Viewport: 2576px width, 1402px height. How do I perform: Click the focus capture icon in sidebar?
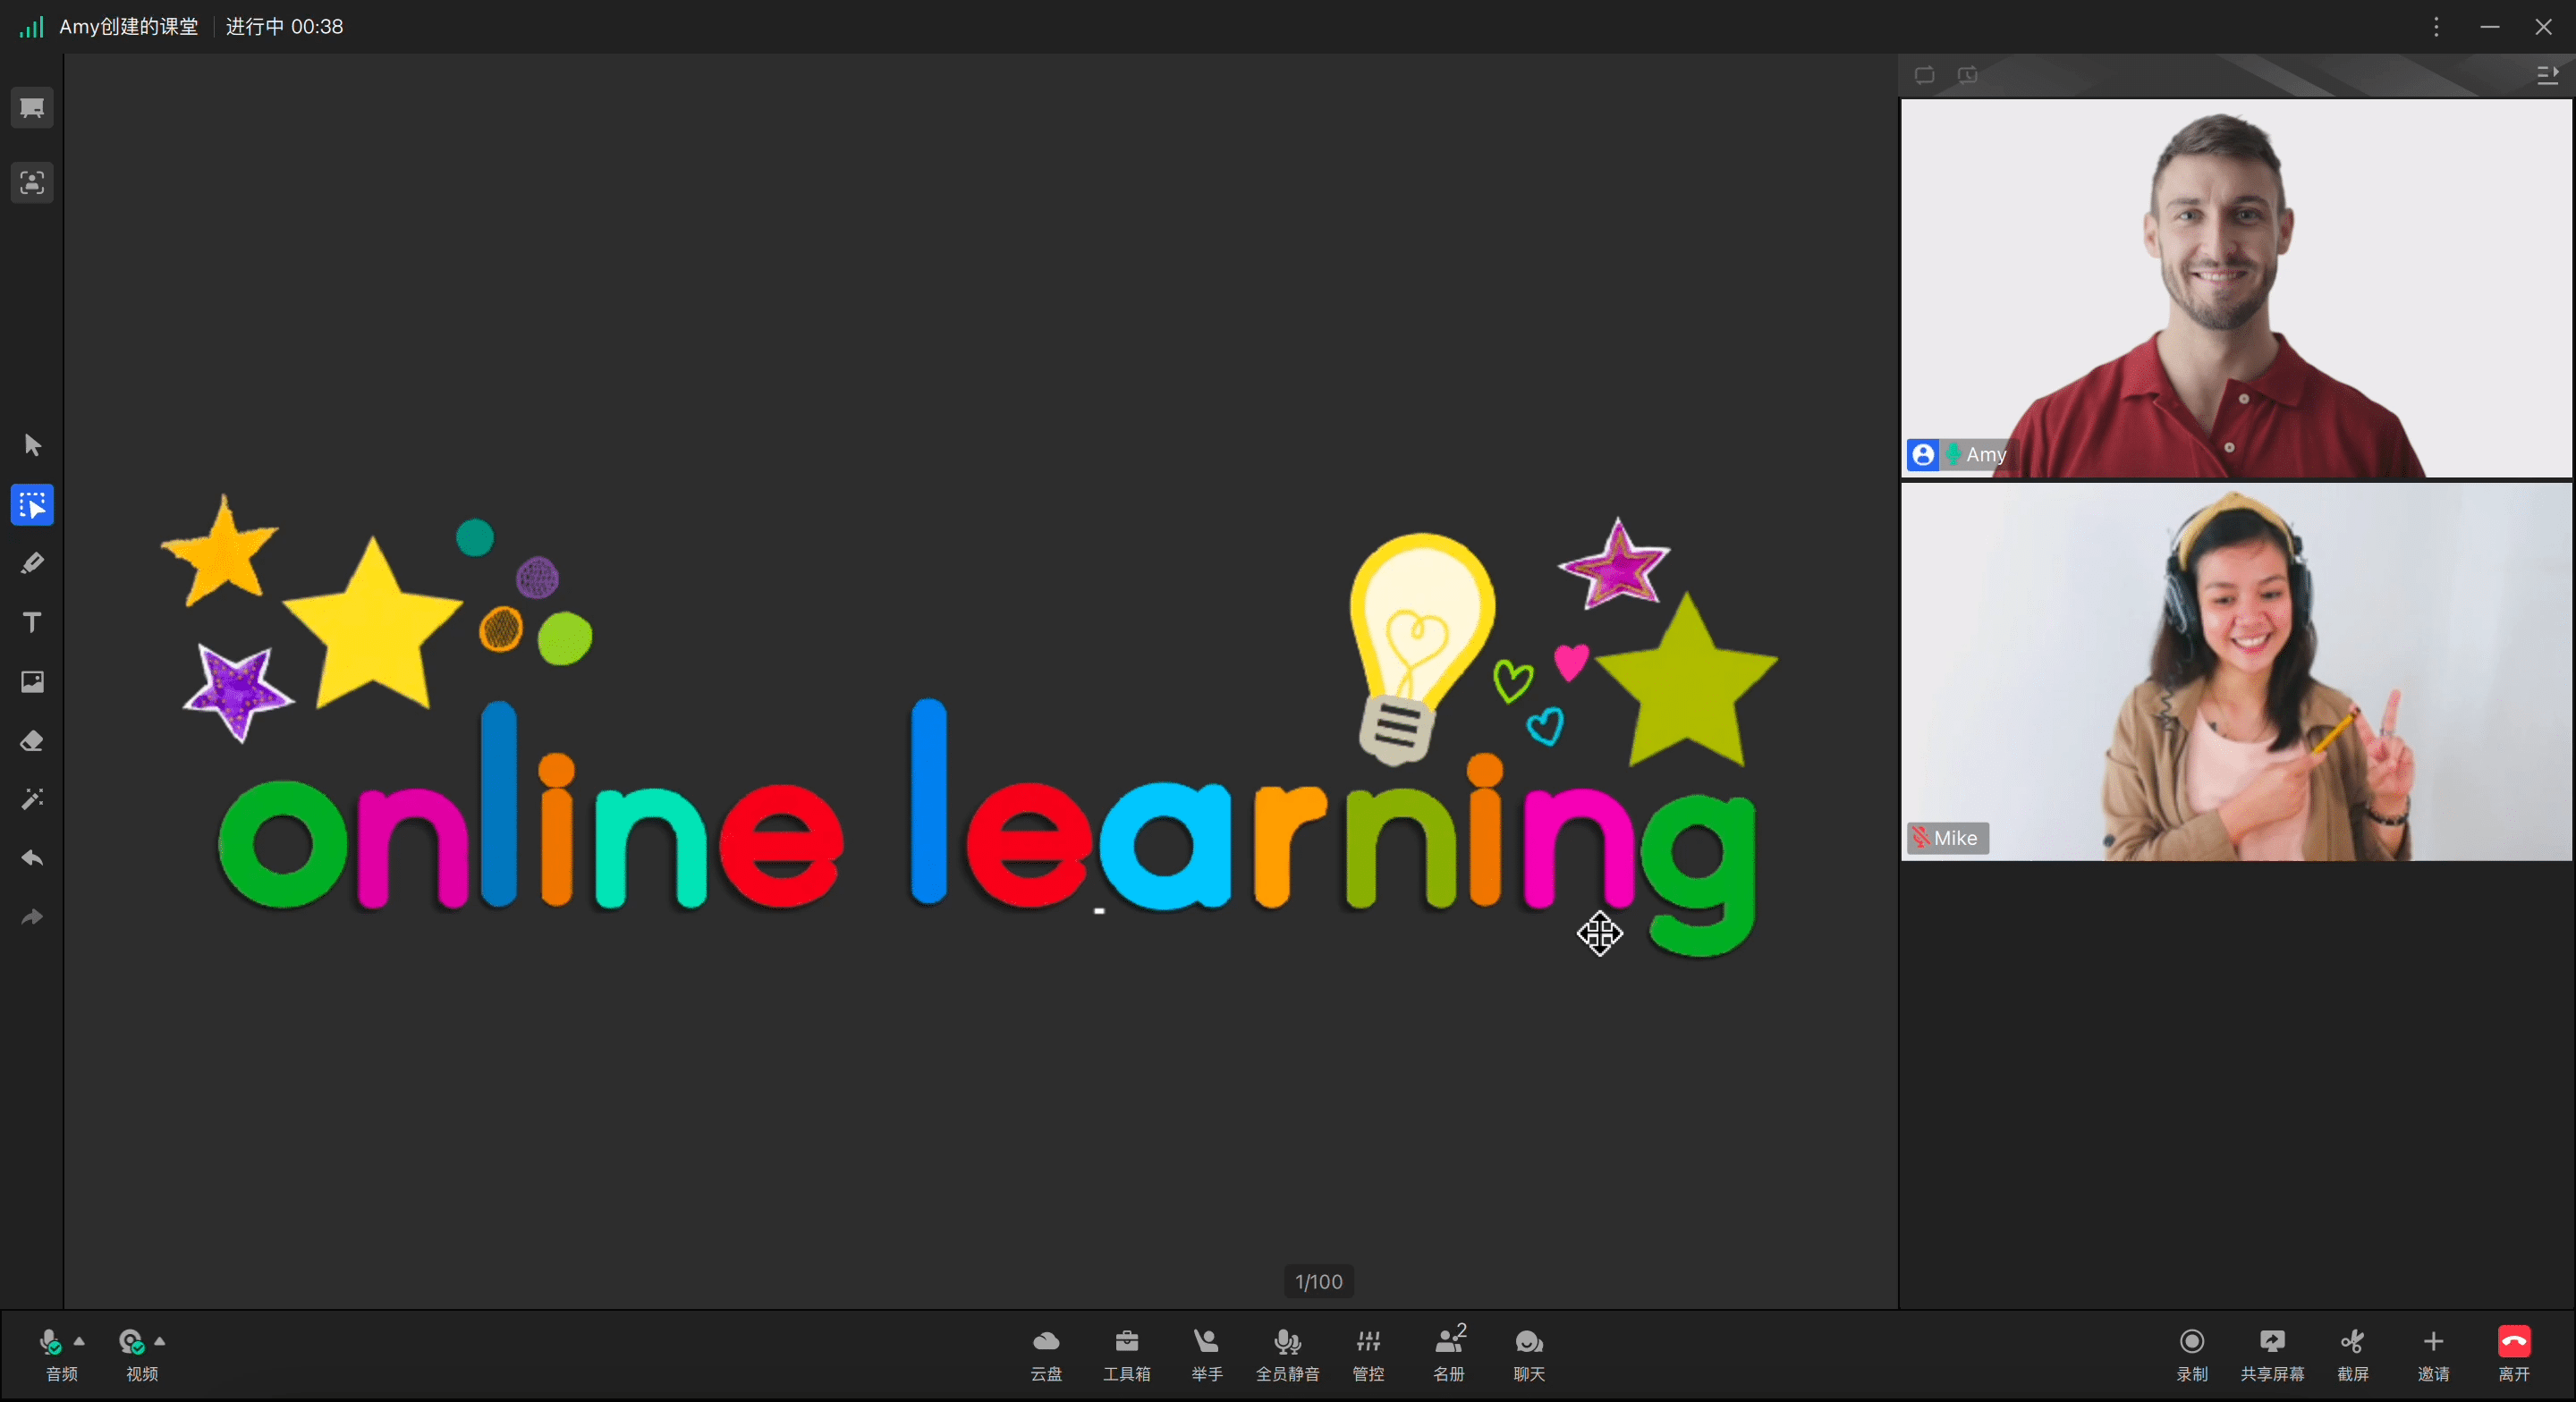(32, 183)
